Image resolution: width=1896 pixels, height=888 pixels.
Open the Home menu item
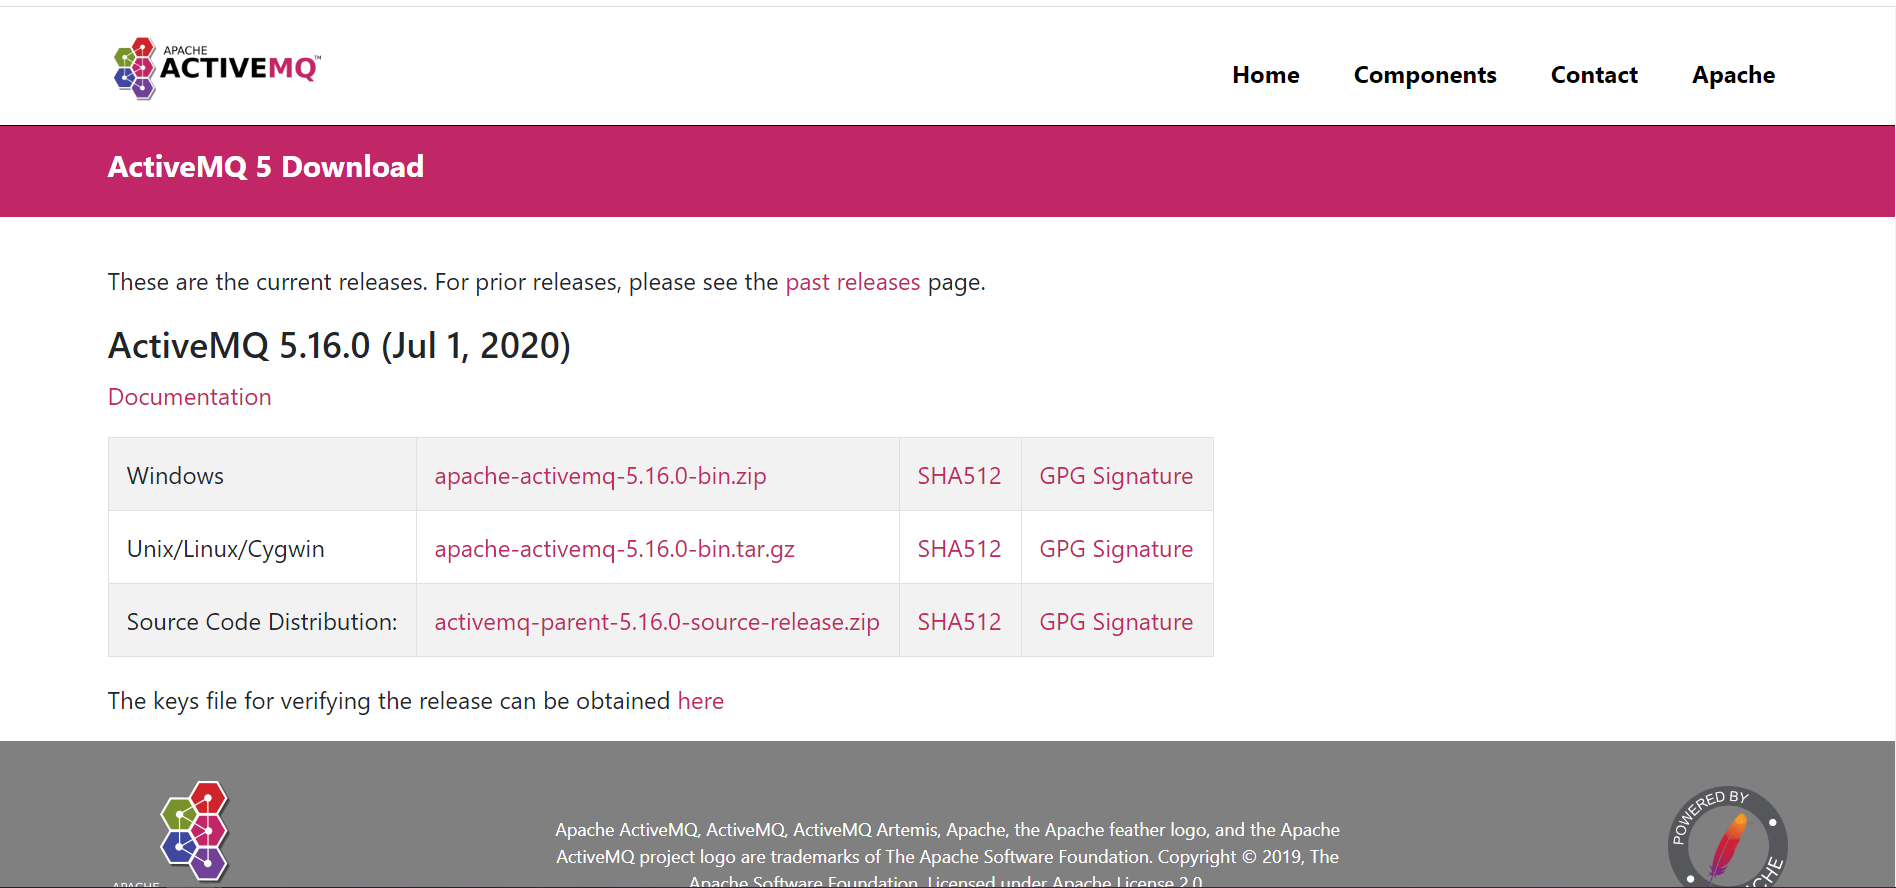click(x=1265, y=75)
